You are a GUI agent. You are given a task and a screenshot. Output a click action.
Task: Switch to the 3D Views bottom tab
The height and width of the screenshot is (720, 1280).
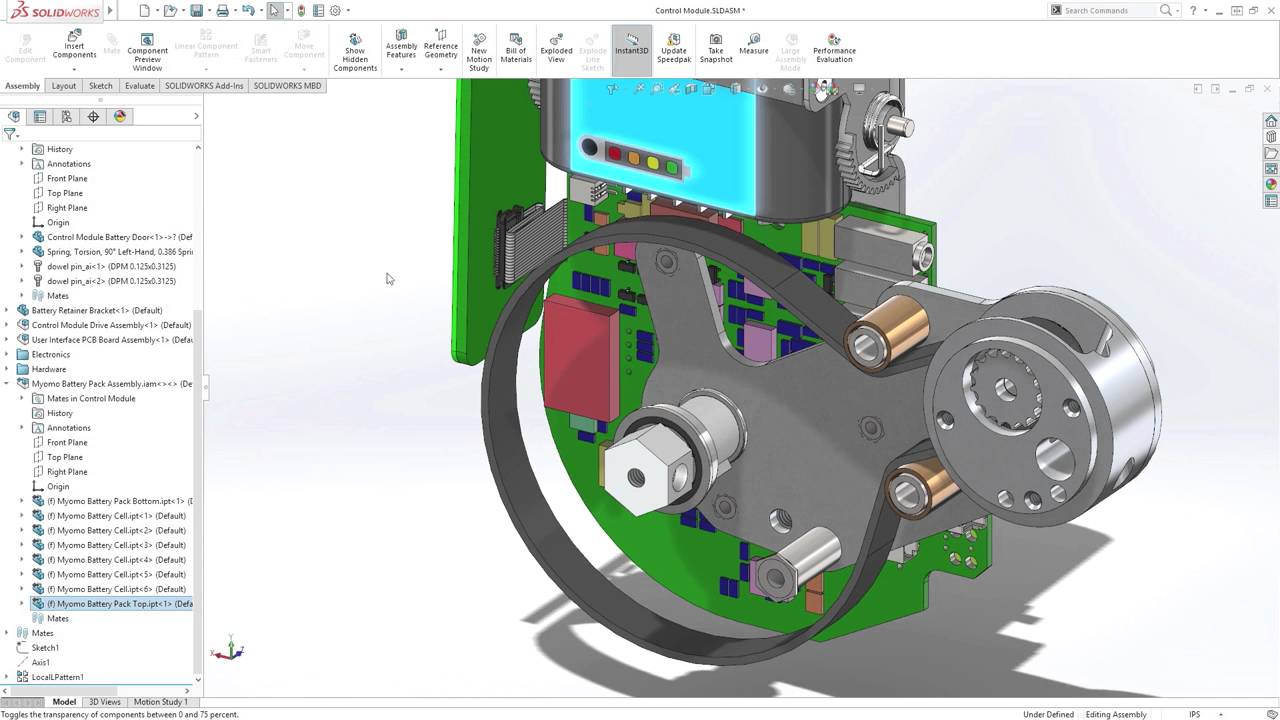(x=105, y=702)
